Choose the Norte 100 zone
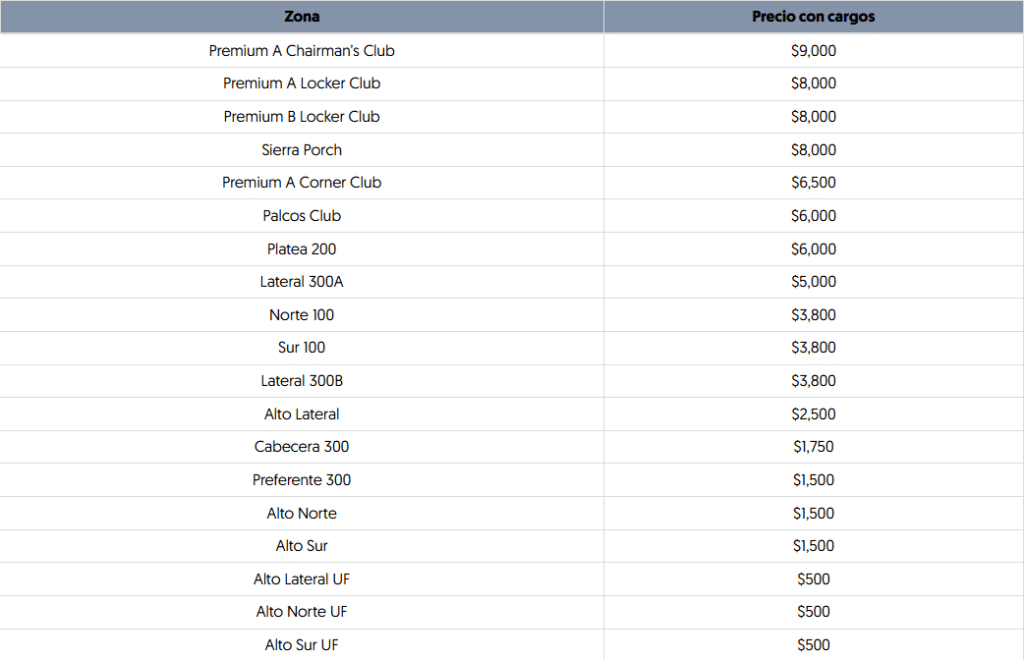The width and height of the screenshot is (1024, 660). point(301,315)
